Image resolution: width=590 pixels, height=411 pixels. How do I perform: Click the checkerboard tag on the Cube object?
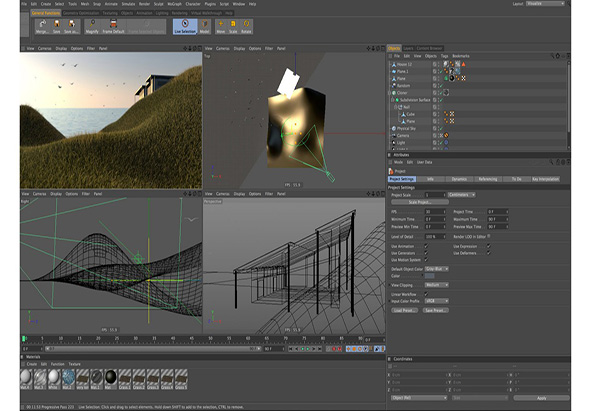pyautogui.click(x=452, y=114)
